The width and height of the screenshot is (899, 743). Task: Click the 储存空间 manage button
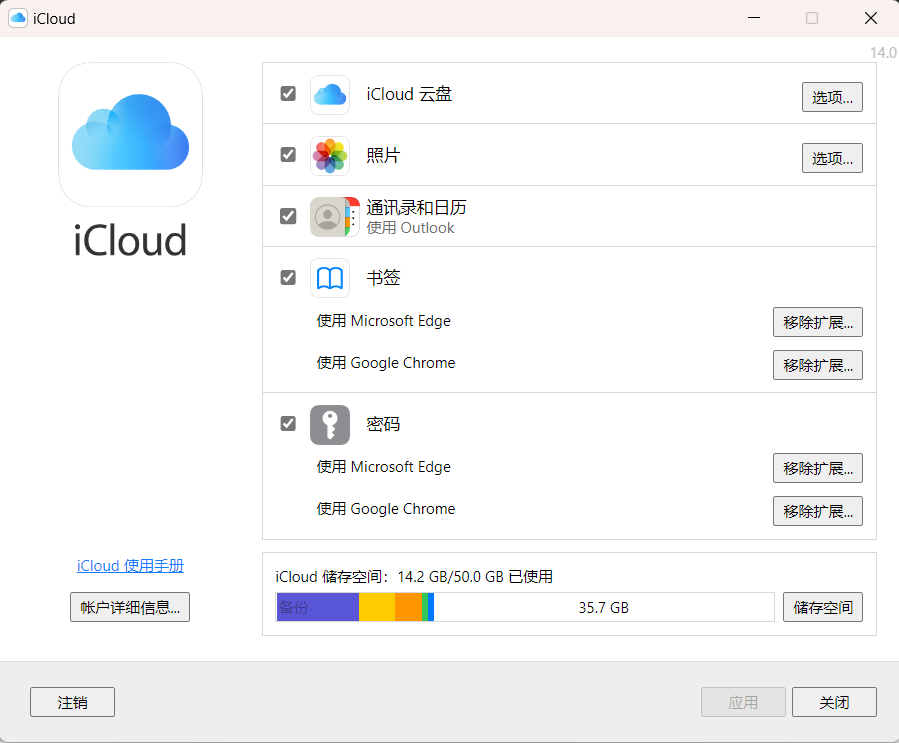tap(822, 607)
